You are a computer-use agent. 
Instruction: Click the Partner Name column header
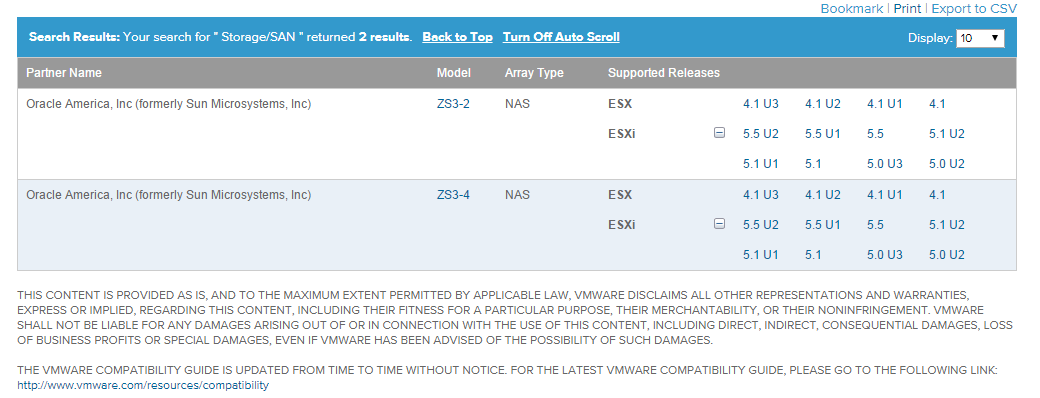coord(64,73)
